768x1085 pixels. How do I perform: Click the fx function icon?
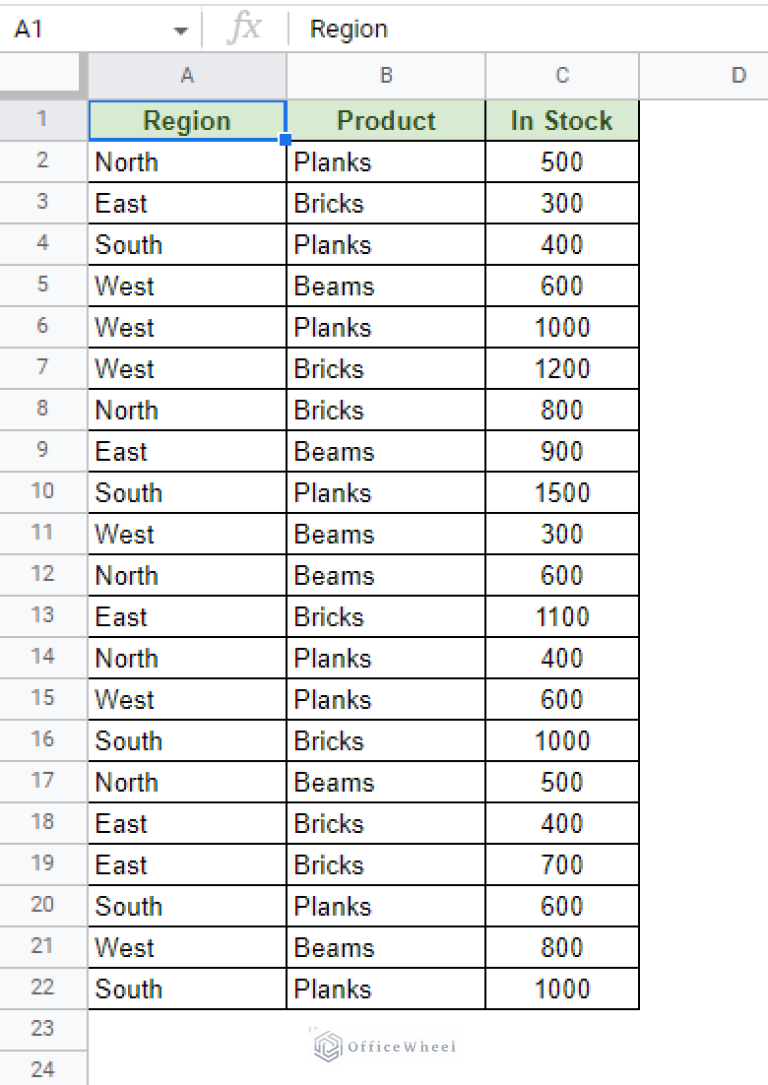click(244, 29)
